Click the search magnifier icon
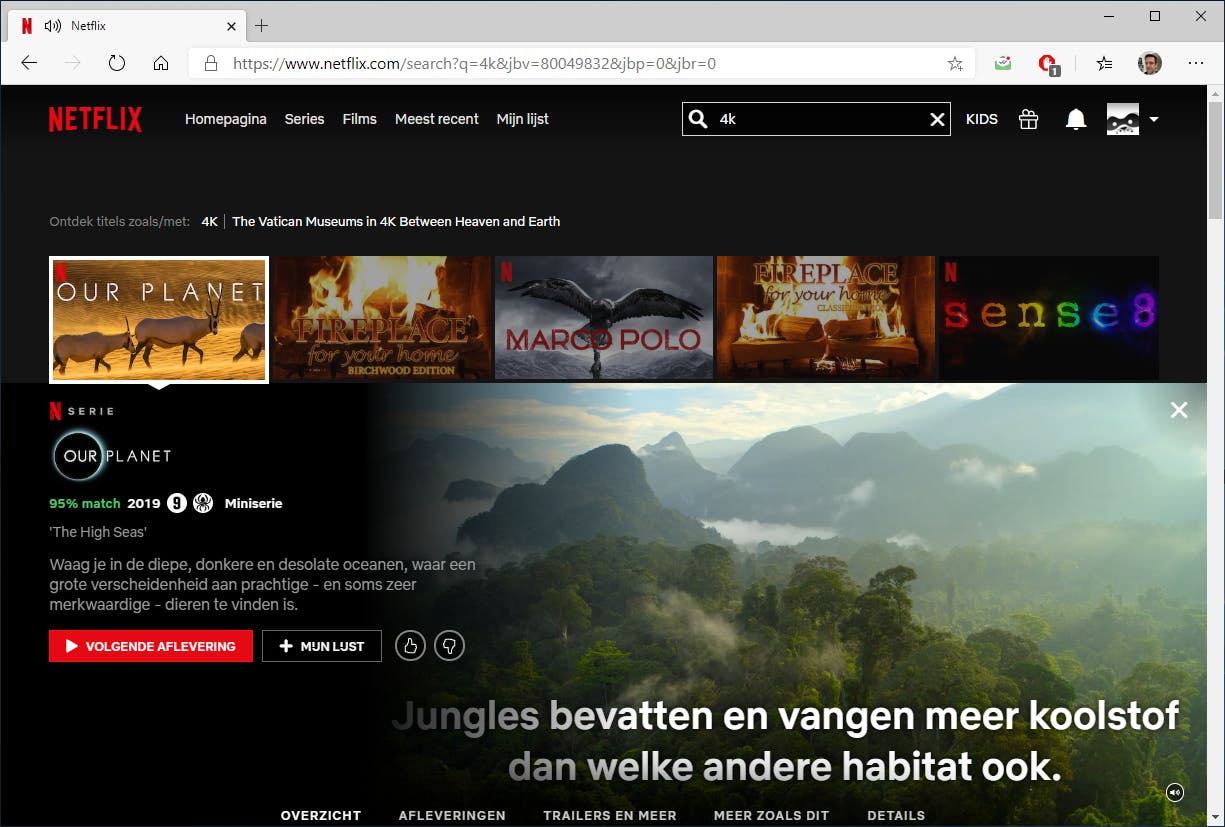 click(x=698, y=119)
